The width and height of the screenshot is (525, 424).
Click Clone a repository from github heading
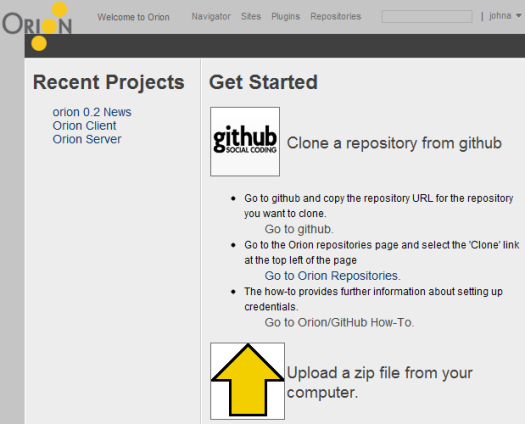pyautogui.click(x=394, y=143)
